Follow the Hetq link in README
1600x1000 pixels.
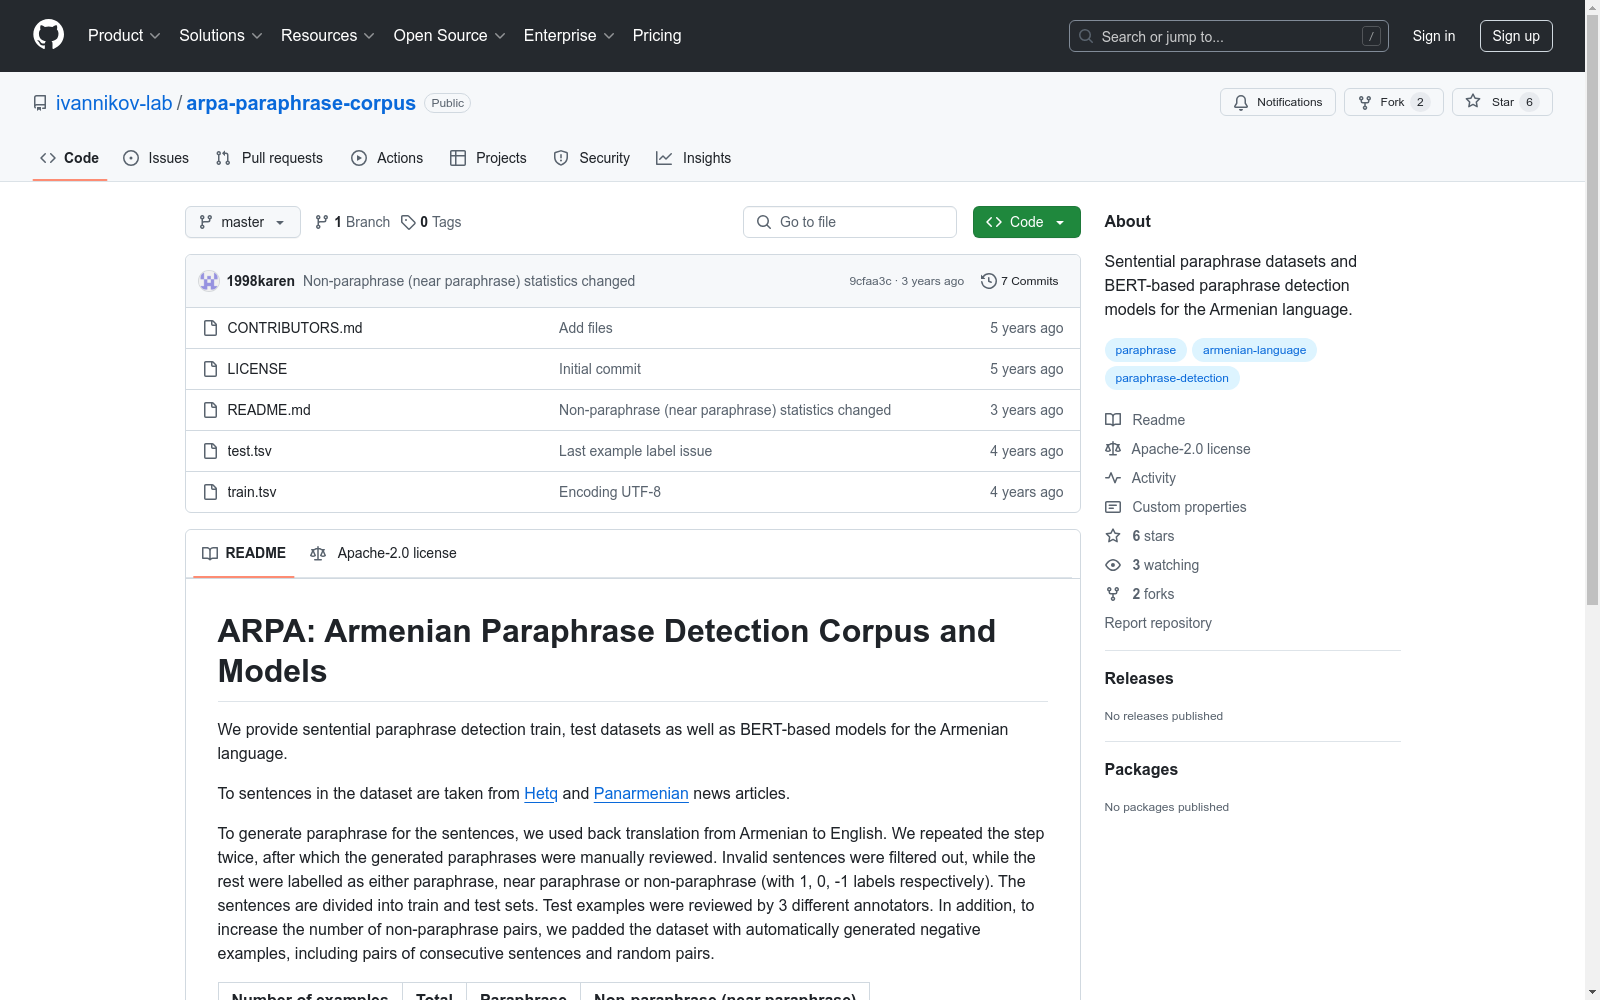(x=541, y=793)
